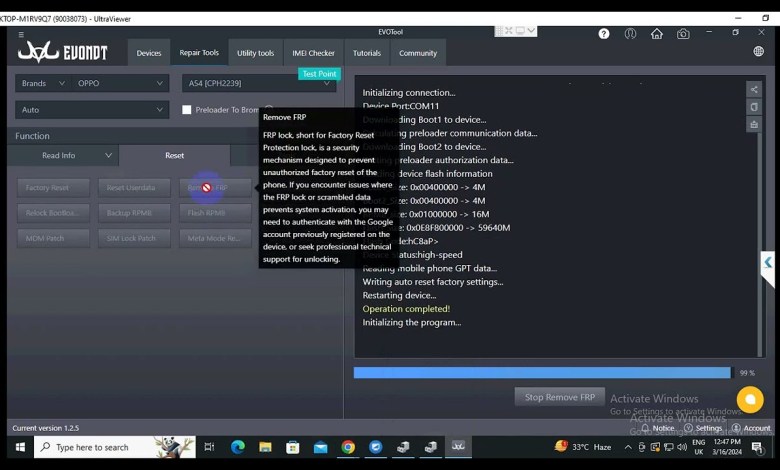Enable Preloader To Brom checkbox
The width and height of the screenshot is (780, 470).
(x=187, y=110)
